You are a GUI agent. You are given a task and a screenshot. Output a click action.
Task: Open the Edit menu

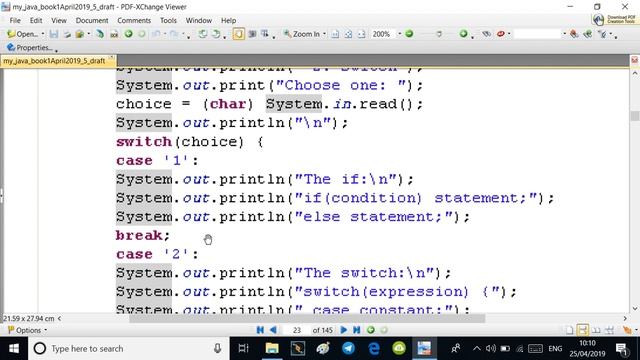[36, 20]
